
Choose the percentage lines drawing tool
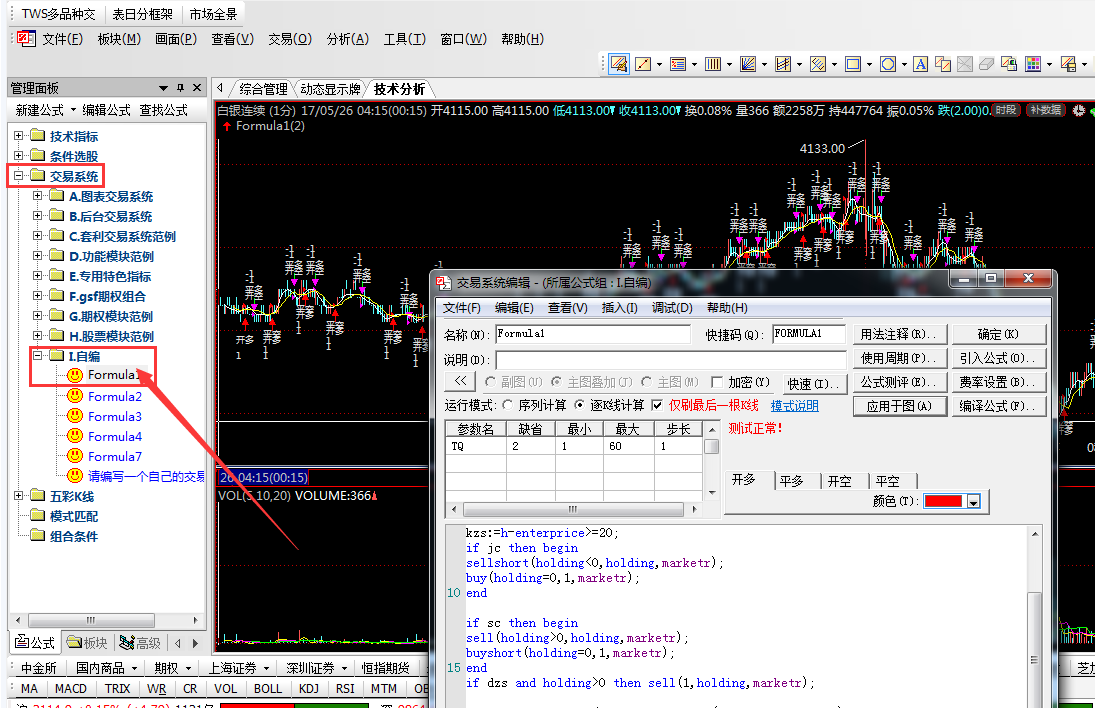pos(678,64)
